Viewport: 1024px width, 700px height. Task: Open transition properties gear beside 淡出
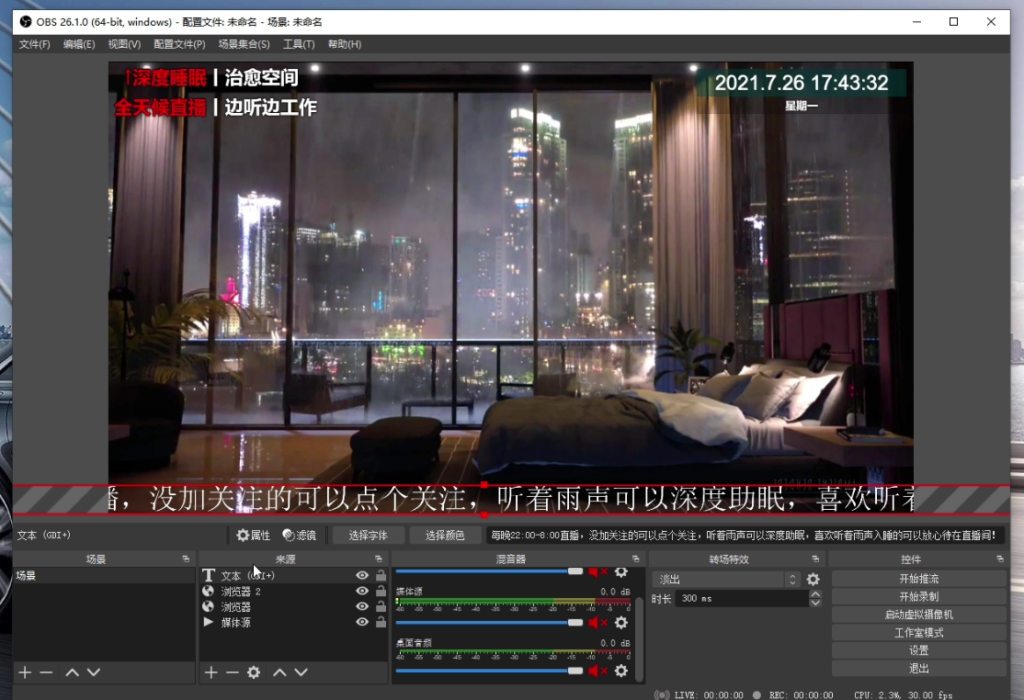coord(813,579)
